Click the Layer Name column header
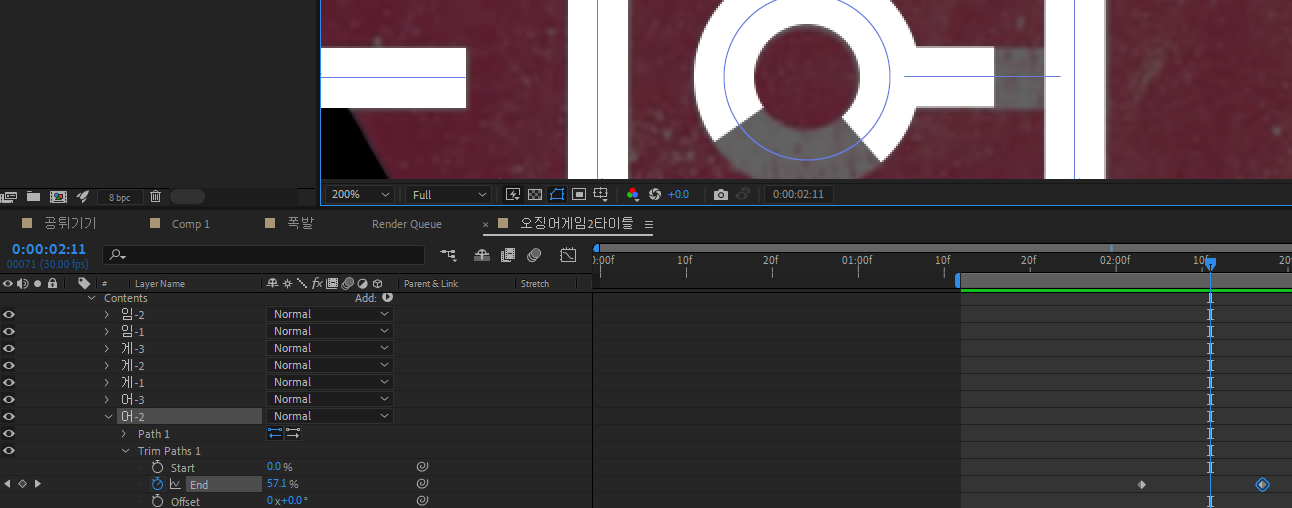Screen dimensions: 1292x508 point(160,284)
